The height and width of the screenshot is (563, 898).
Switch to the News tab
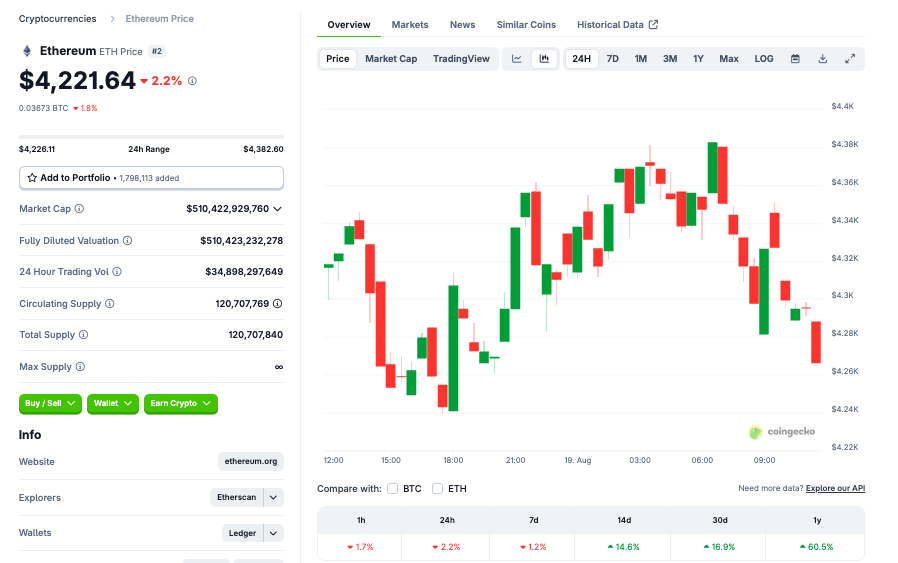[462, 25]
